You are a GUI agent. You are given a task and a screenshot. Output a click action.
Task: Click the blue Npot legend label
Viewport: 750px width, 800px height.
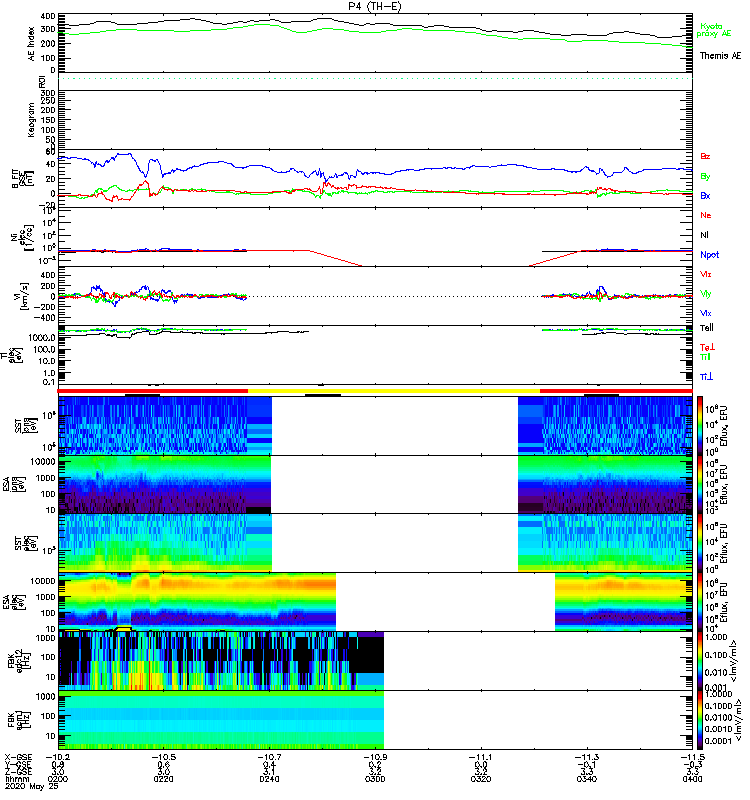point(709,255)
